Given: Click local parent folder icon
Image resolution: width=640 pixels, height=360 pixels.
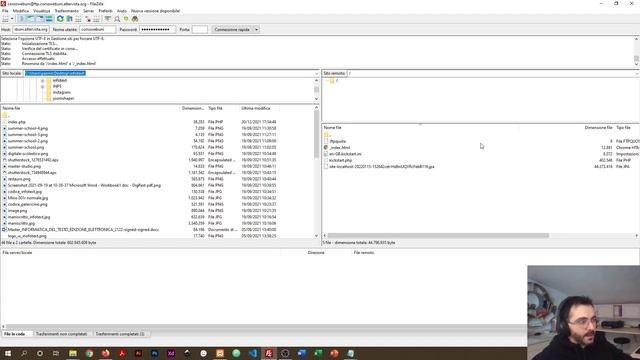Looking at the screenshot, I should [5, 116].
